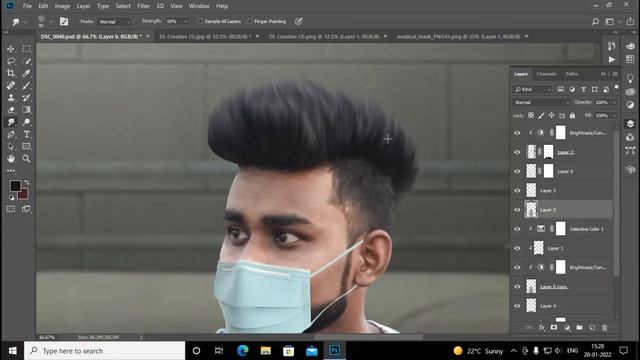Viewport: 640px width, 360px height.
Task: Toggle visibility of Layer 1
Action: point(517,248)
